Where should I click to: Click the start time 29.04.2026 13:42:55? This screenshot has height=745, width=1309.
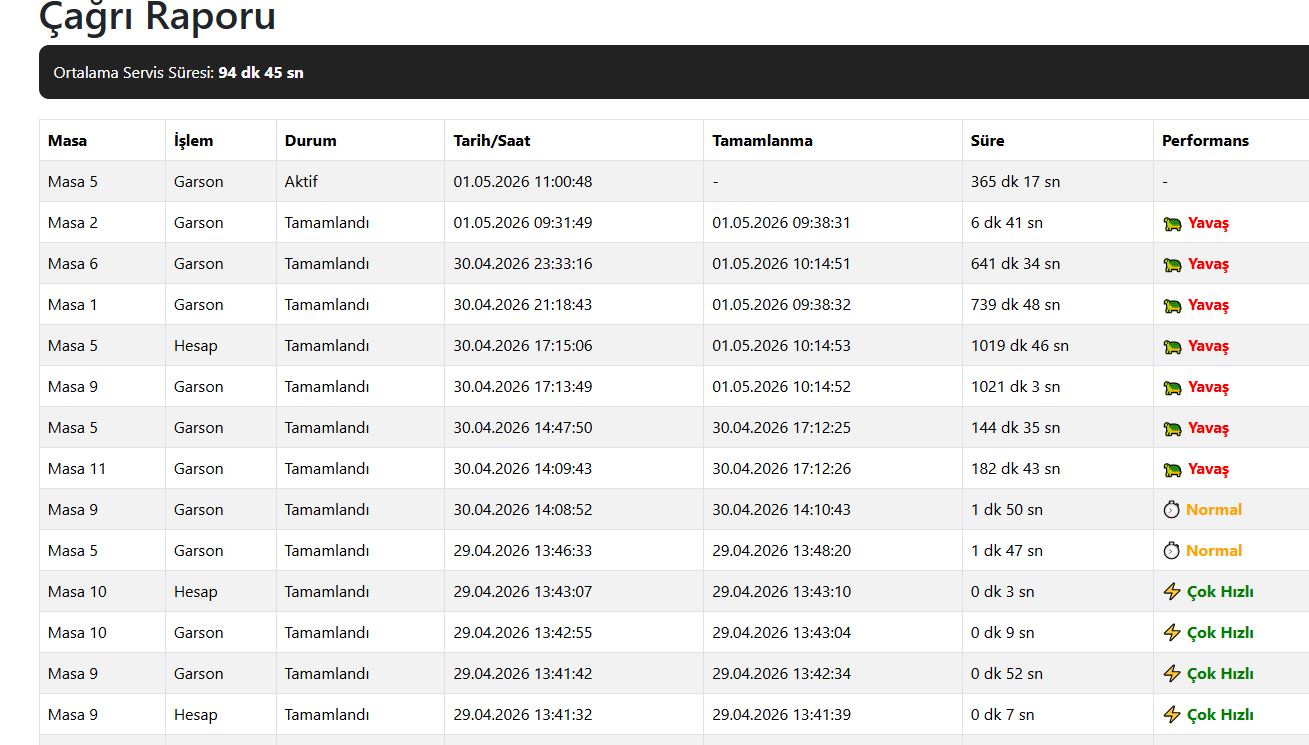point(522,633)
